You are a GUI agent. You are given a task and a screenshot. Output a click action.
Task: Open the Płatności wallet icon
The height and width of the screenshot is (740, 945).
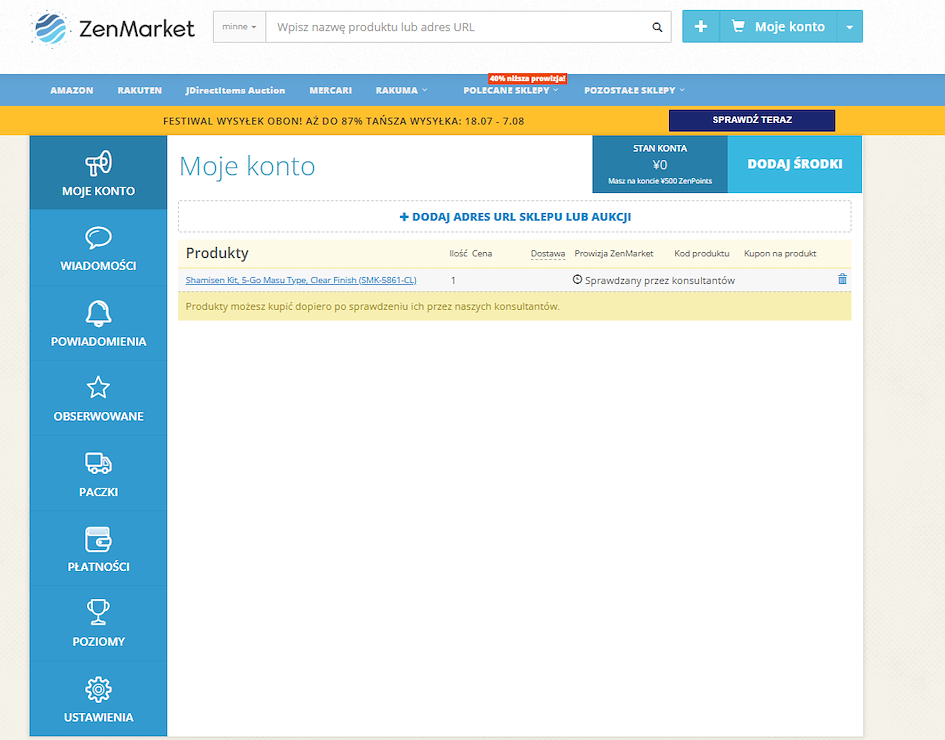pyautogui.click(x=98, y=539)
